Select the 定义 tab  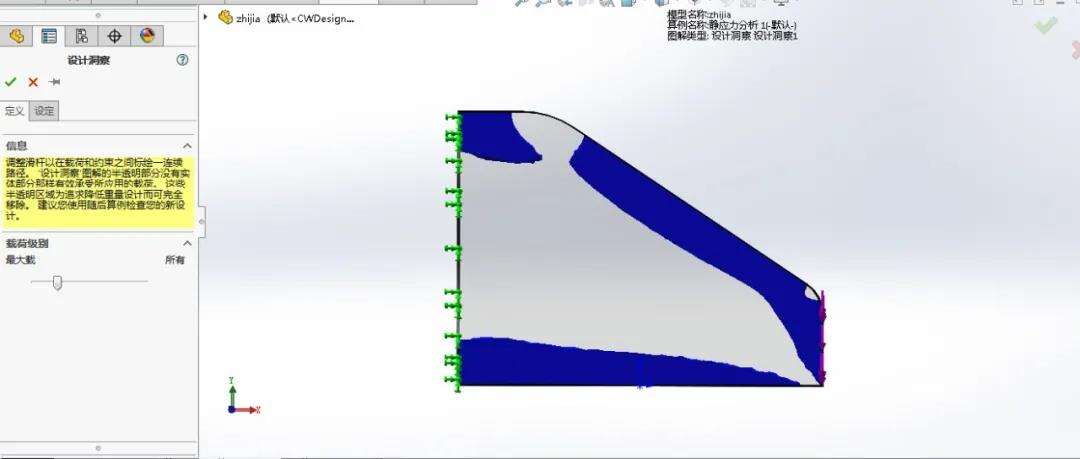pos(15,111)
